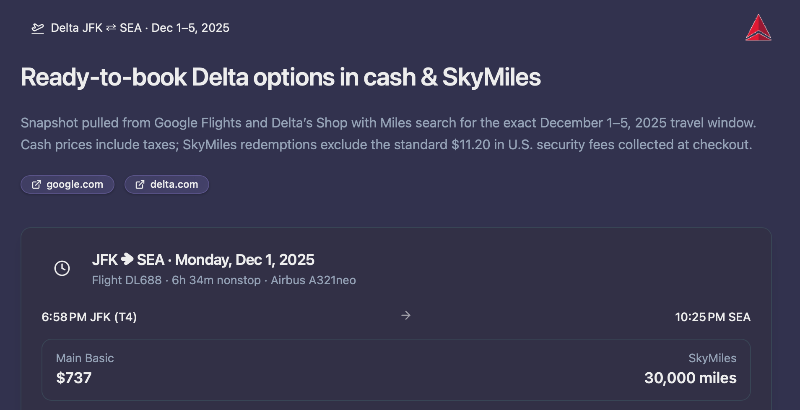Click the 6:58 PM JFK (T4) departure time

pyautogui.click(x=89, y=317)
